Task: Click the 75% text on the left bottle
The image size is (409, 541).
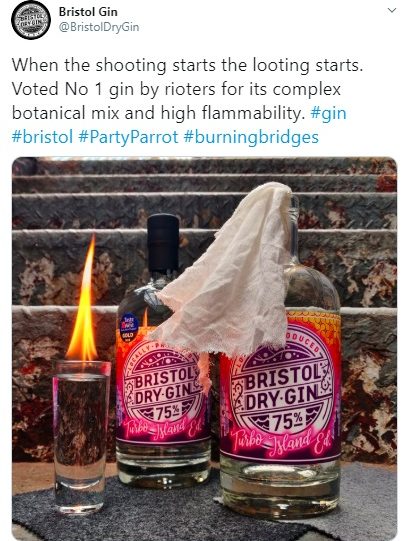Action: tap(167, 413)
